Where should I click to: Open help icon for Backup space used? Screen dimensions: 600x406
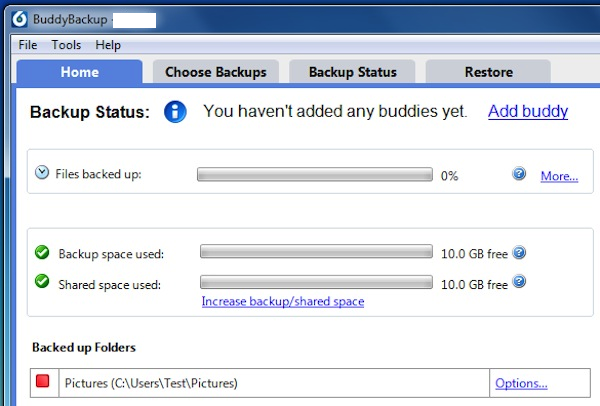tap(519, 253)
